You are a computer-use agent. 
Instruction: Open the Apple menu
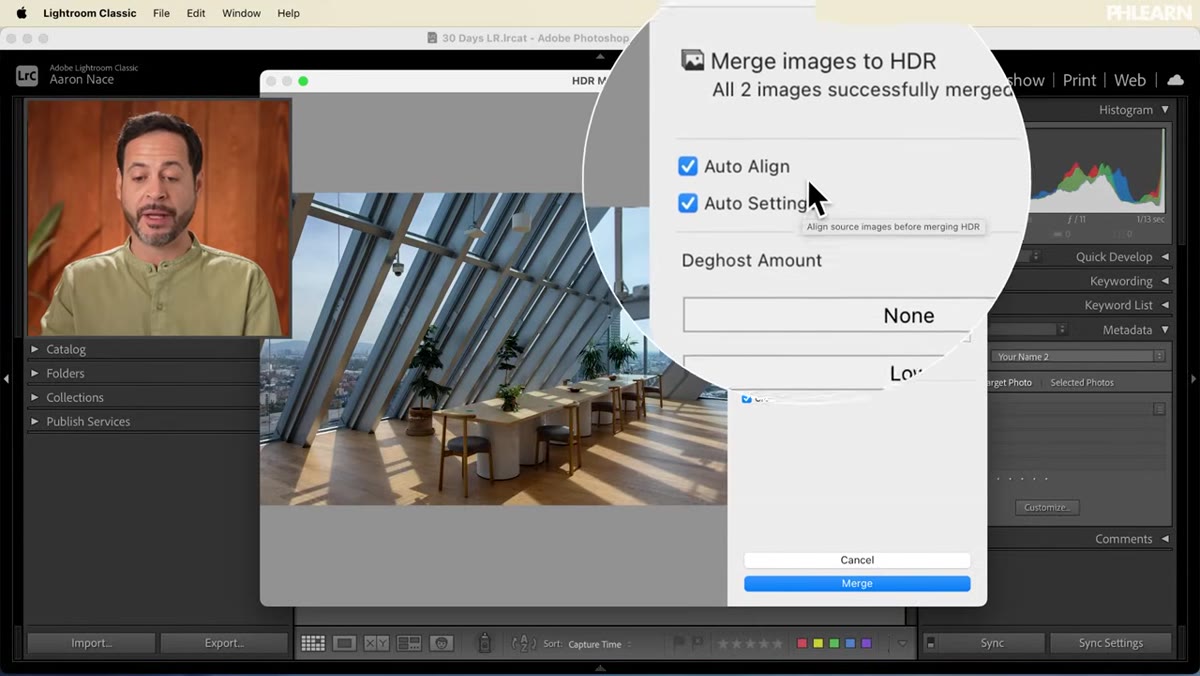click(22, 13)
